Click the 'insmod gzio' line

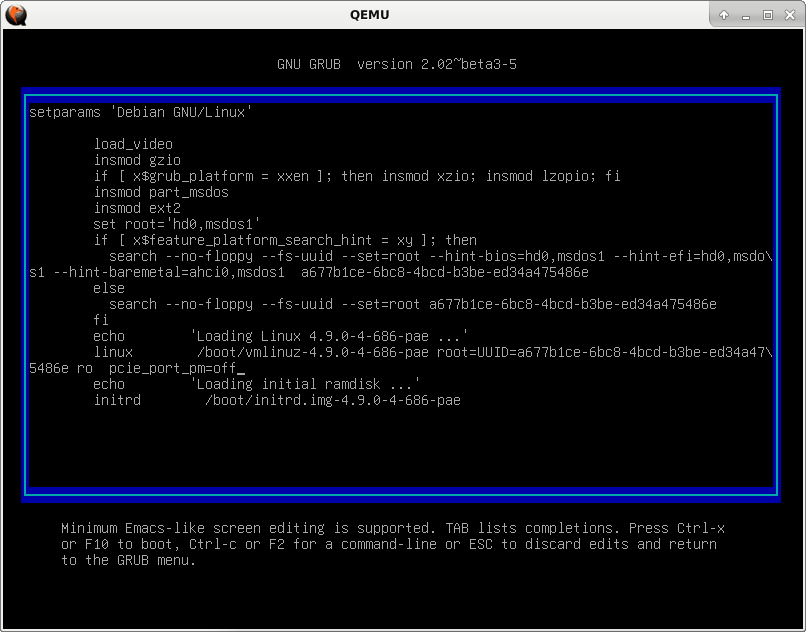point(137,160)
